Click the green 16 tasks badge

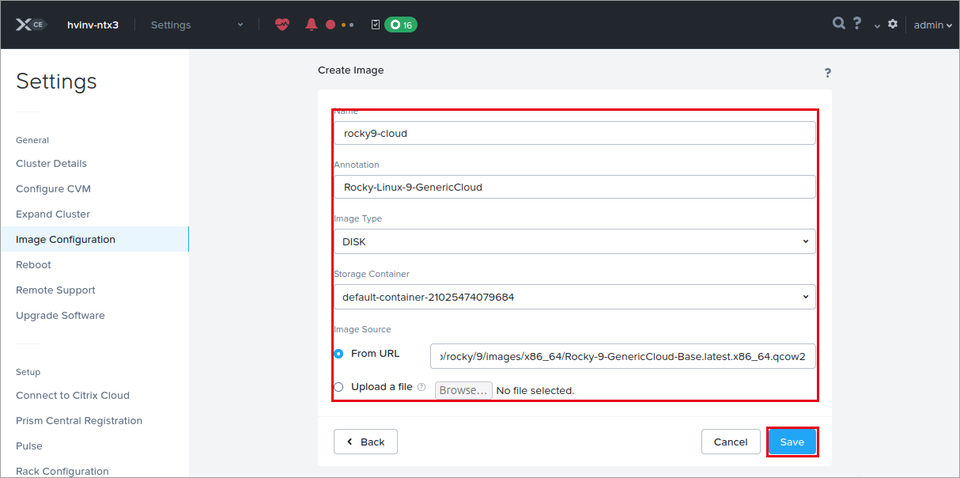[x=401, y=25]
